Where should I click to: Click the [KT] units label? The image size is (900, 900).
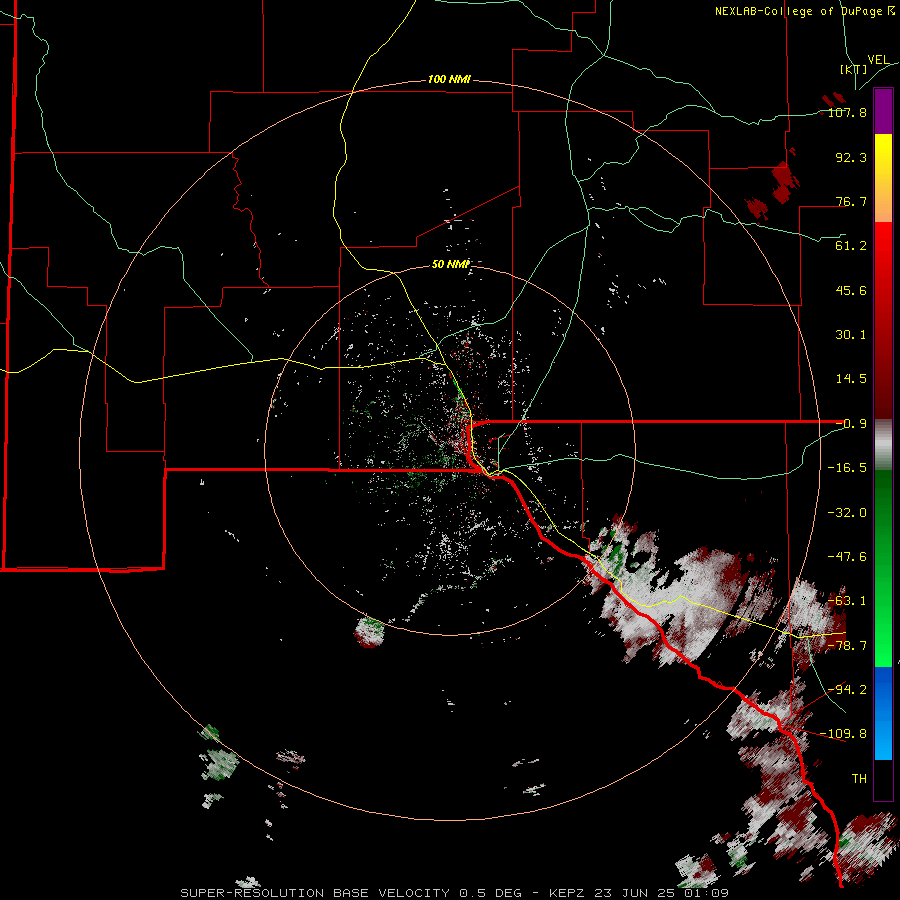pos(853,69)
